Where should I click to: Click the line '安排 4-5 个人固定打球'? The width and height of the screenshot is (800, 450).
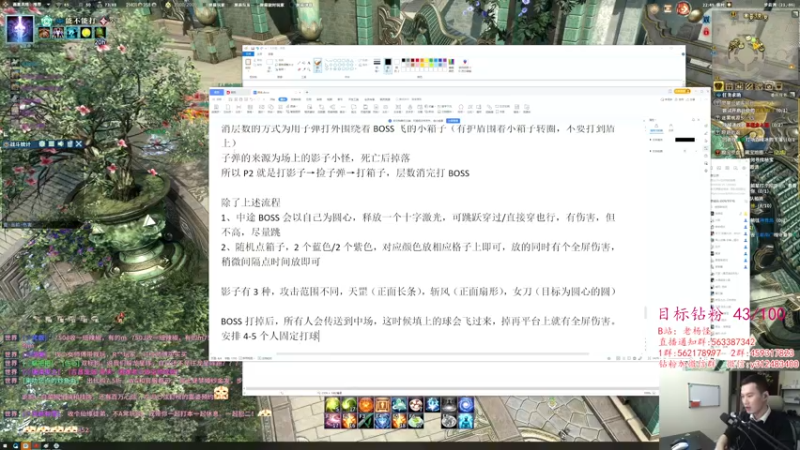(x=270, y=336)
